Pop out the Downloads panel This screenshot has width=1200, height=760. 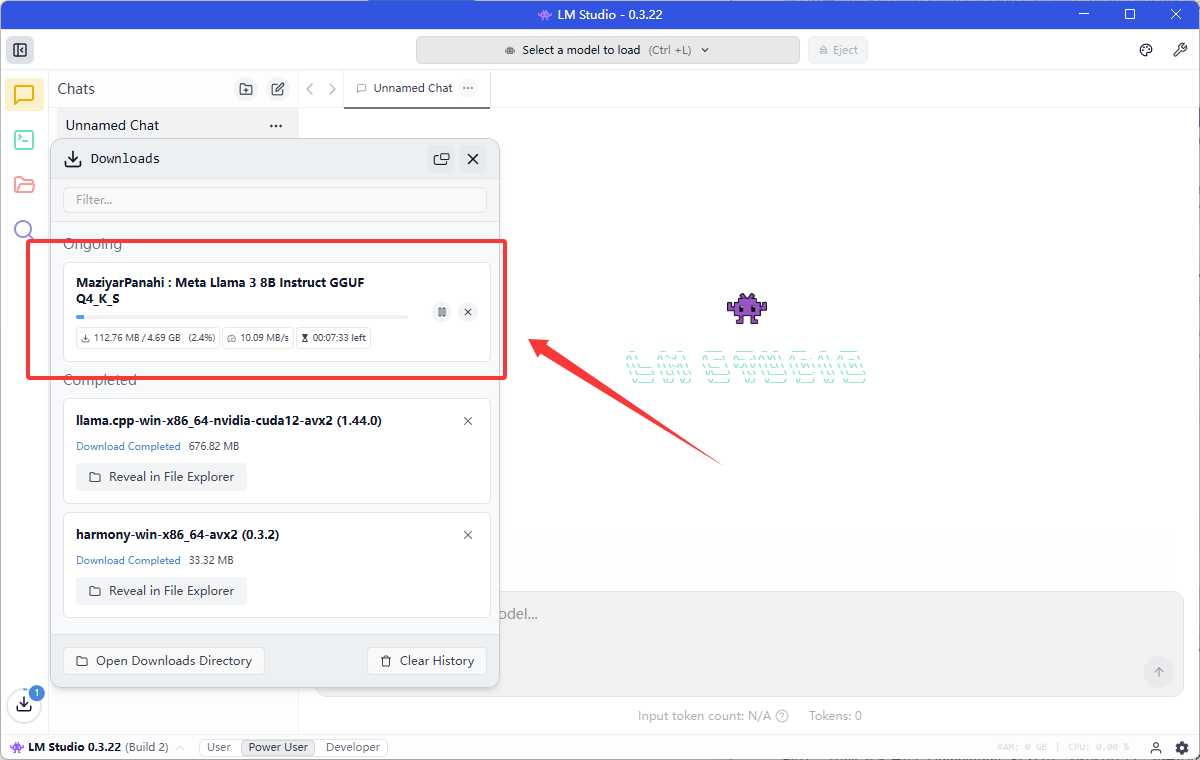(441, 159)
